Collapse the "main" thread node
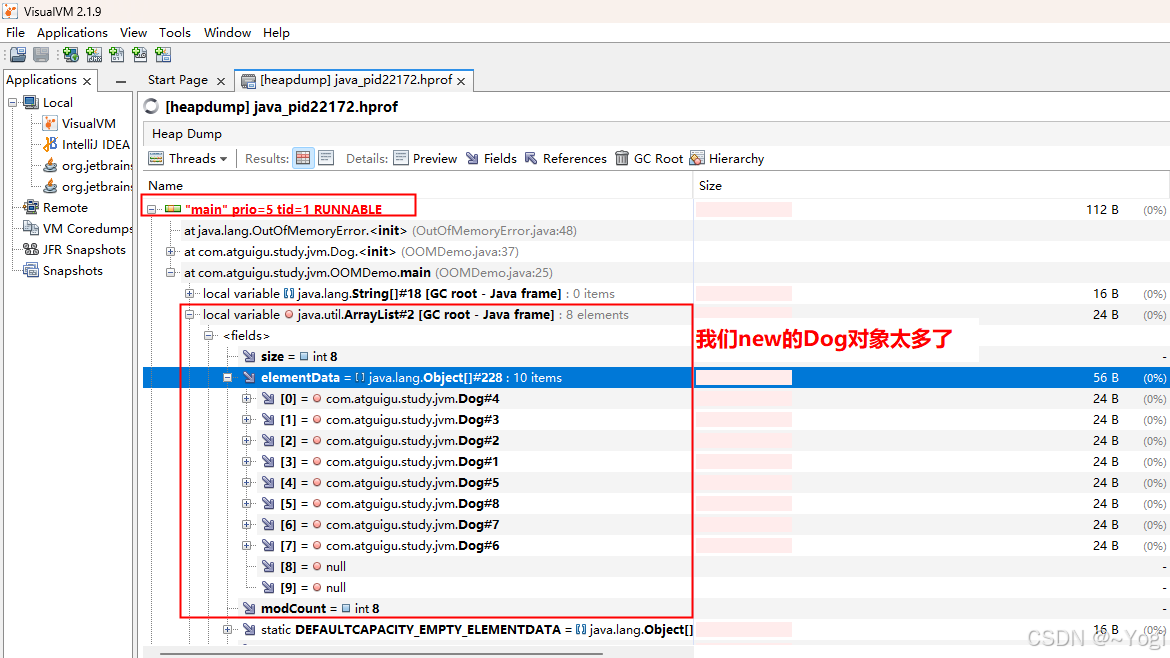 coord(152,210)
